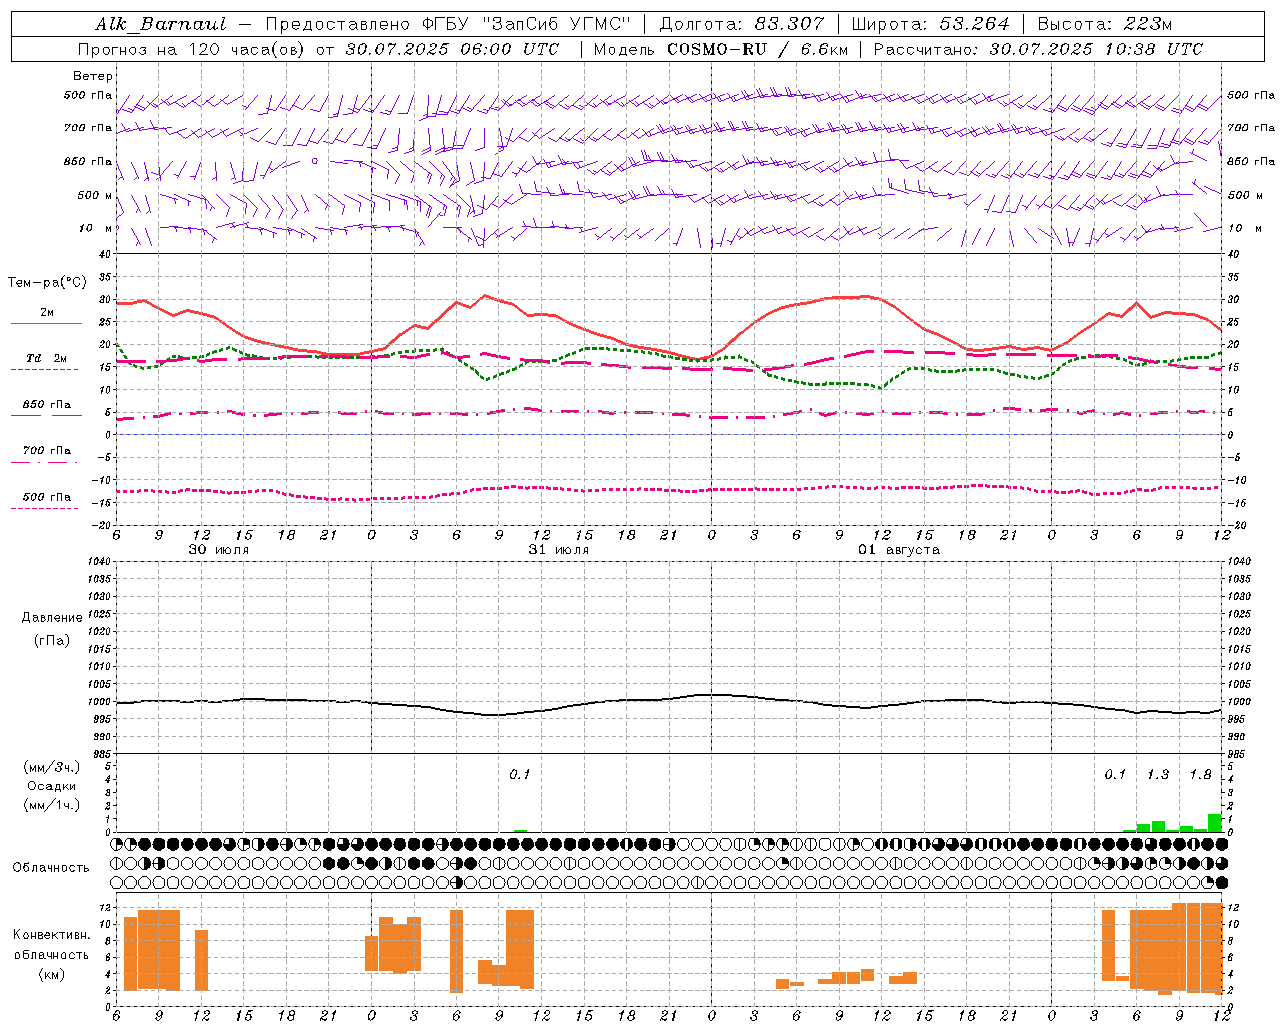Select the 'Прогноз на 120 часа(ов)' text
This screenshot has height=1024, width=1280.
point(192,49)
